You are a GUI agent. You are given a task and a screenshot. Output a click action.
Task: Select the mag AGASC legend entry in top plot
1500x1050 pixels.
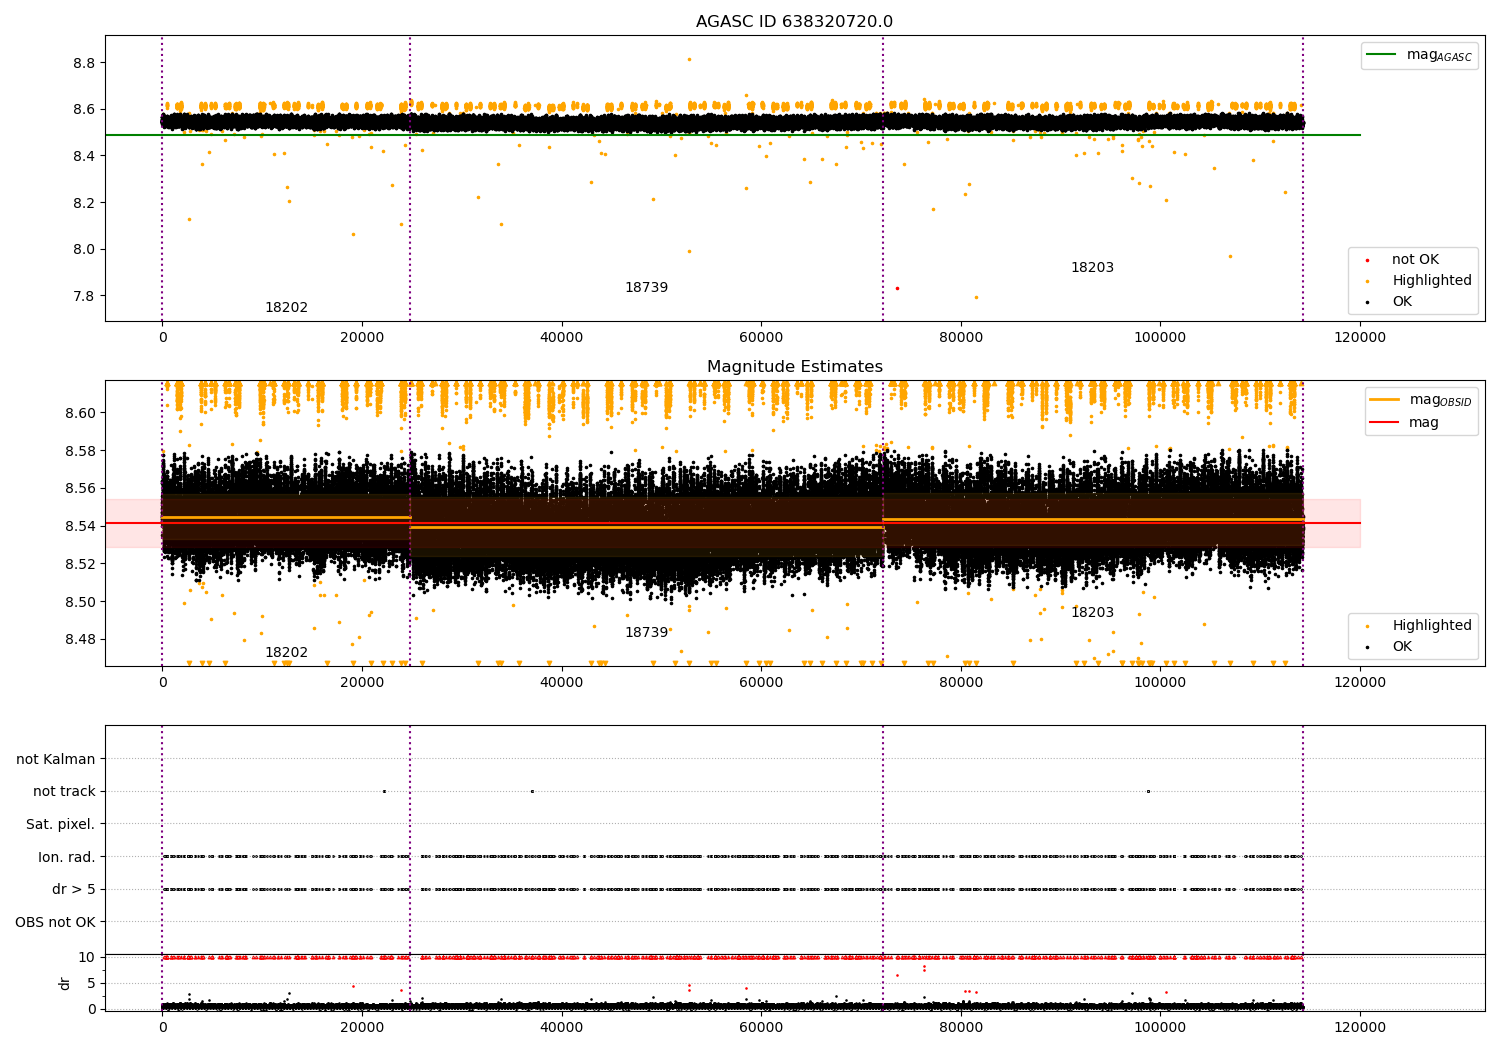(1419, 55)
